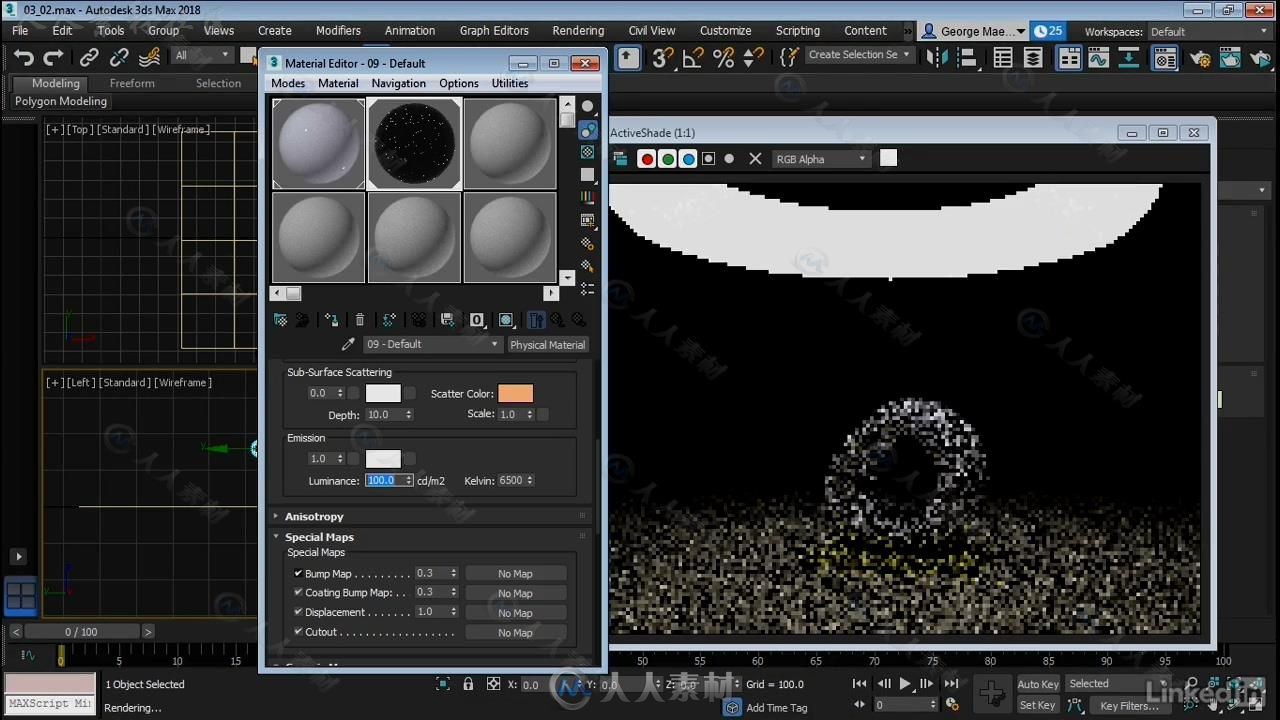1280x720 pixels.
Task: Select the Link tool in main toolbar
Action: pos(89,57)
